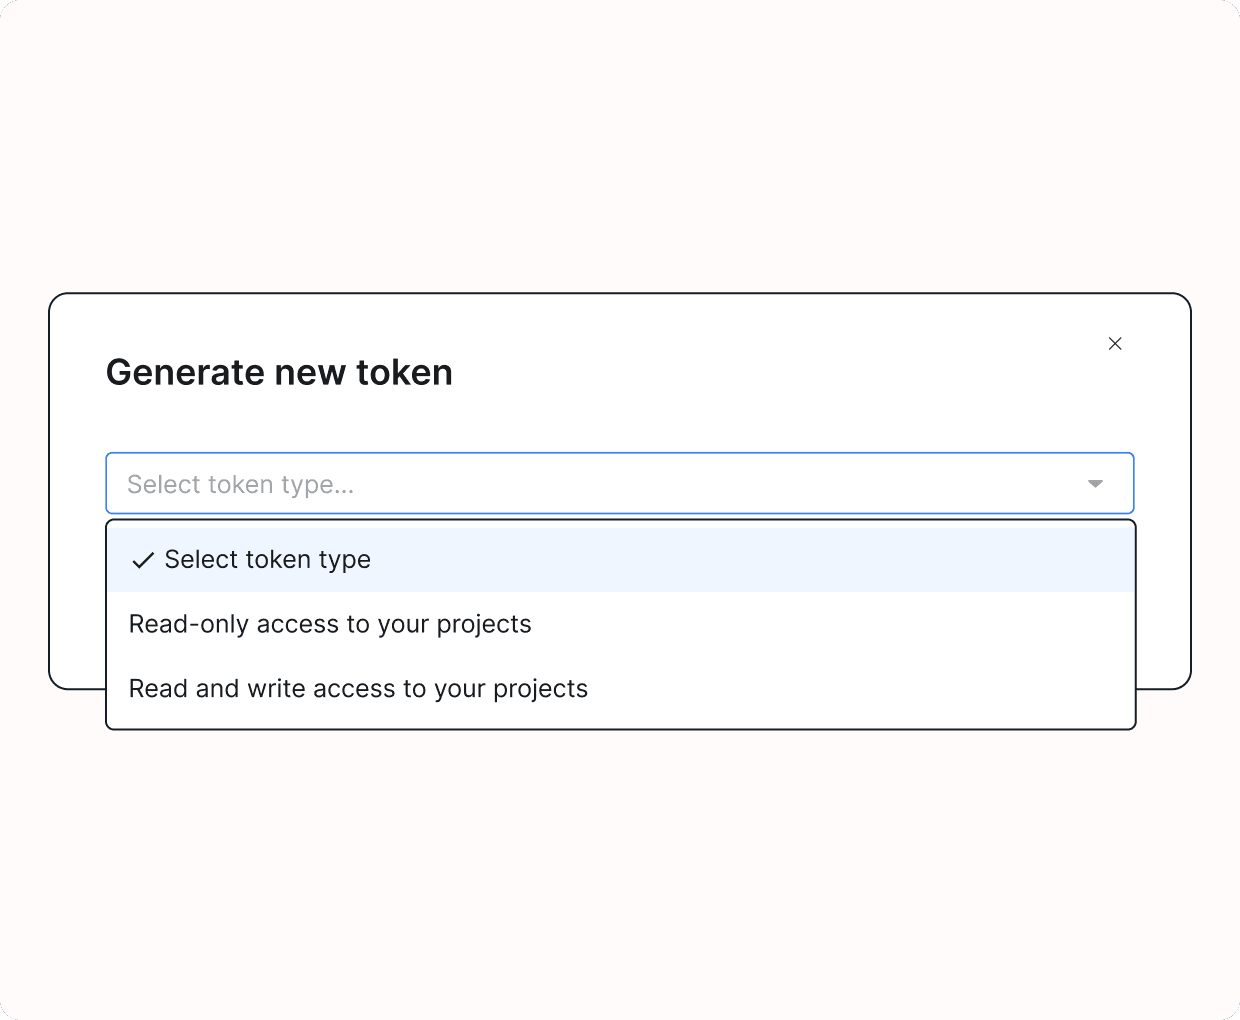Click the blue-outlined token type field
The height and width of the screenshot is (1020, 1240).
pyautogui.click(x=620, y=484)
